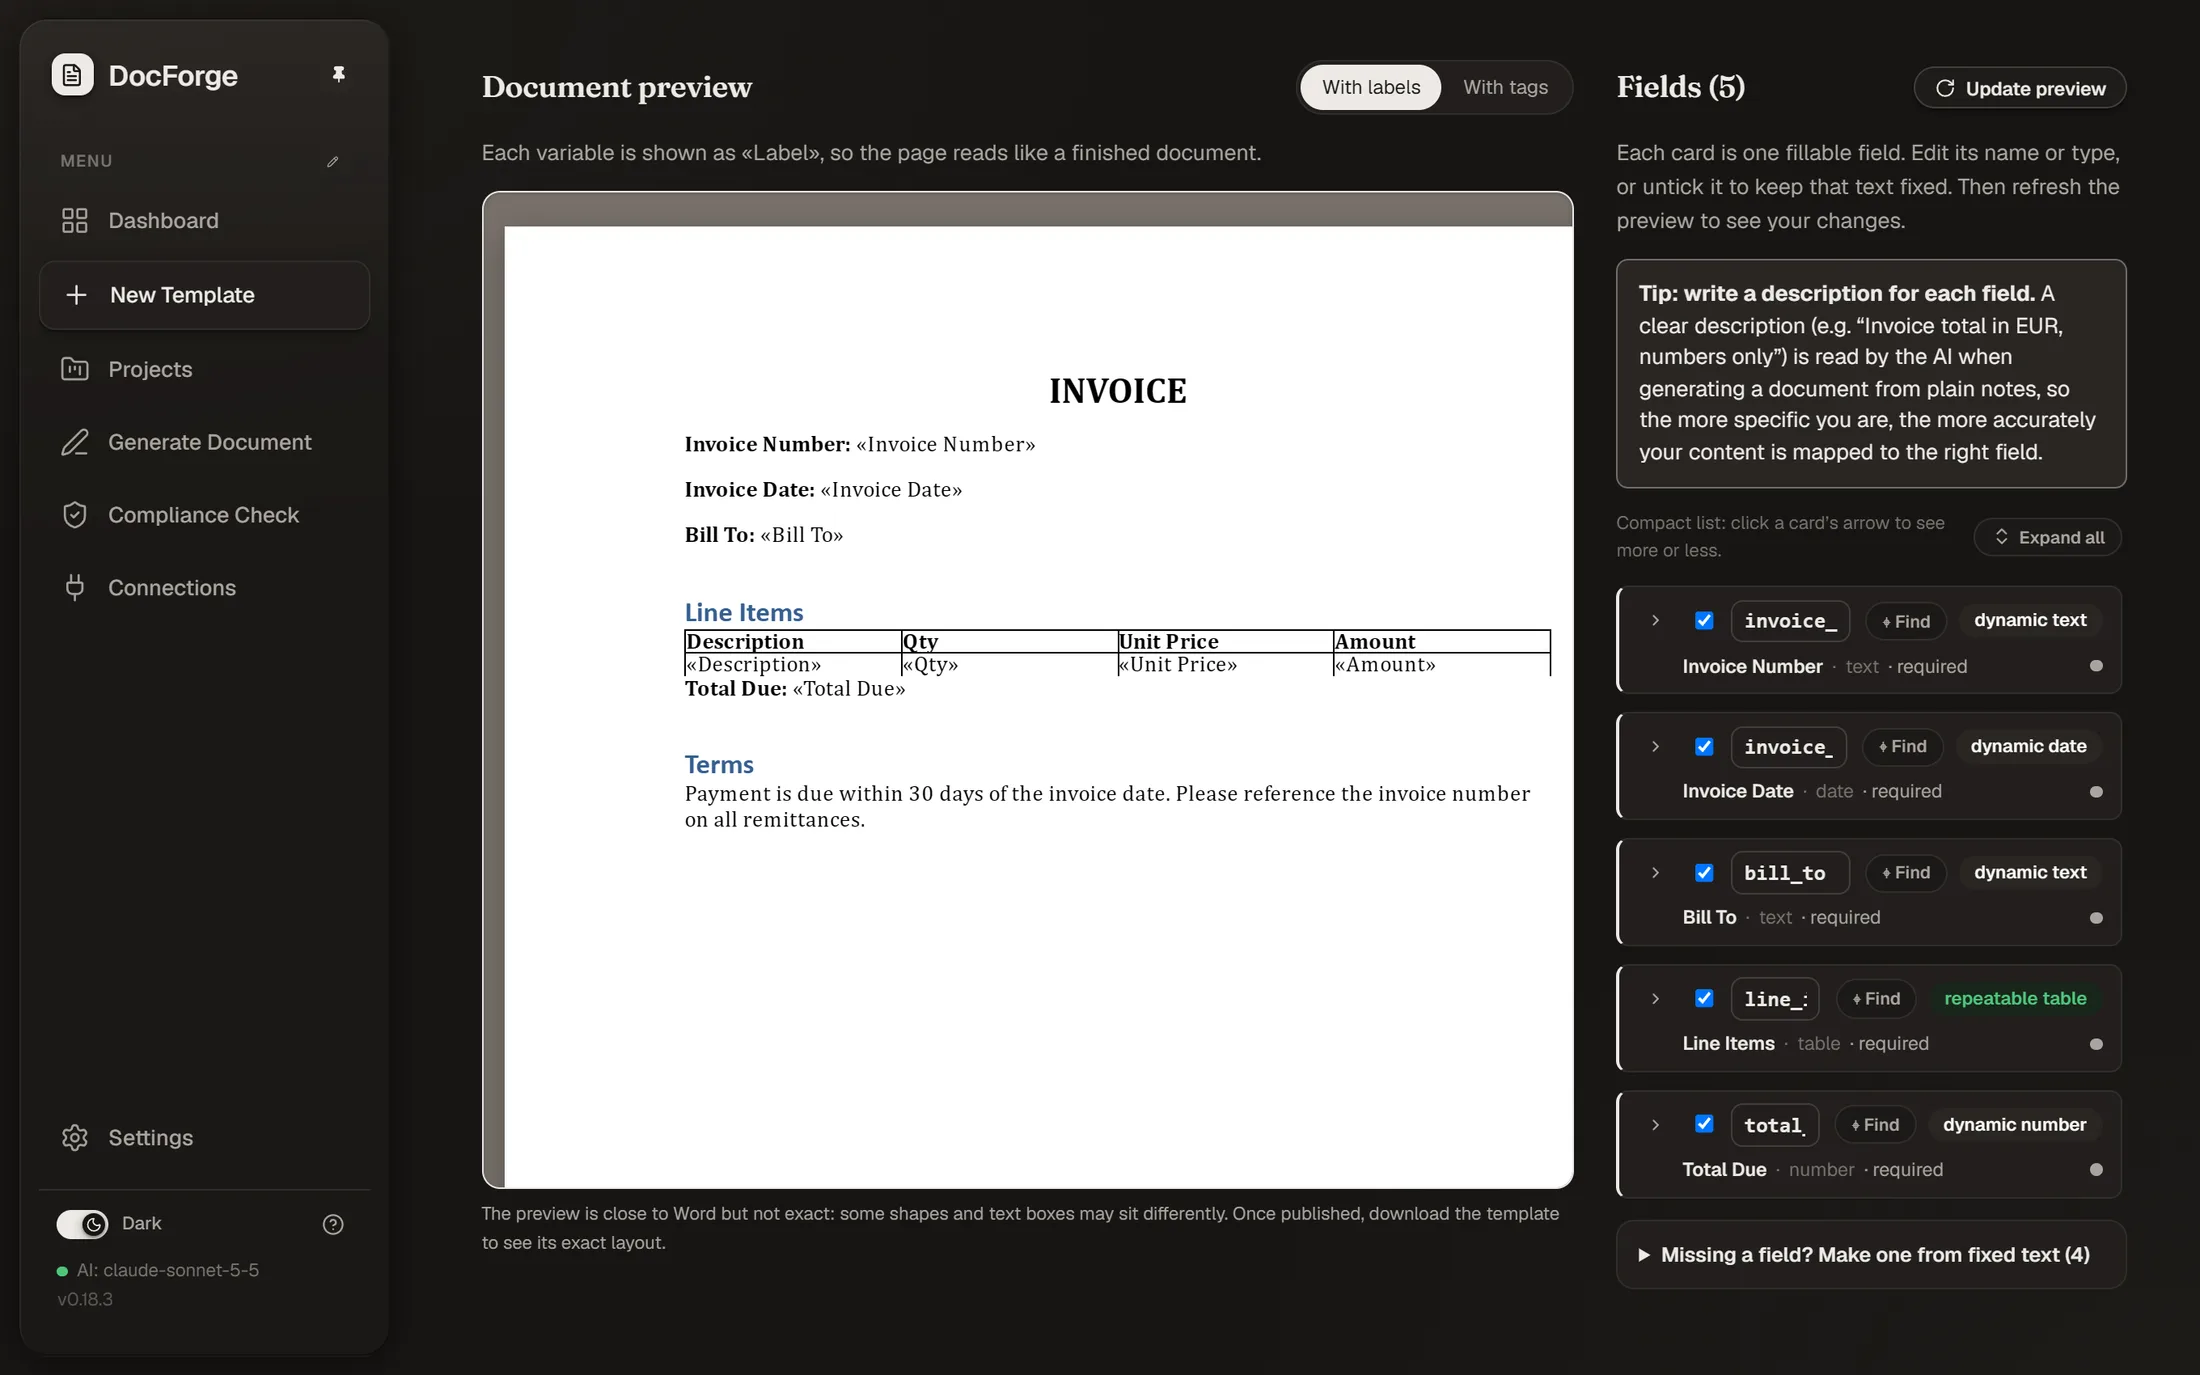Uncheck the Bill To field checkbox
Image resolution: width=2200 pixels, height=1375 pixels.
coord(1704,873)
